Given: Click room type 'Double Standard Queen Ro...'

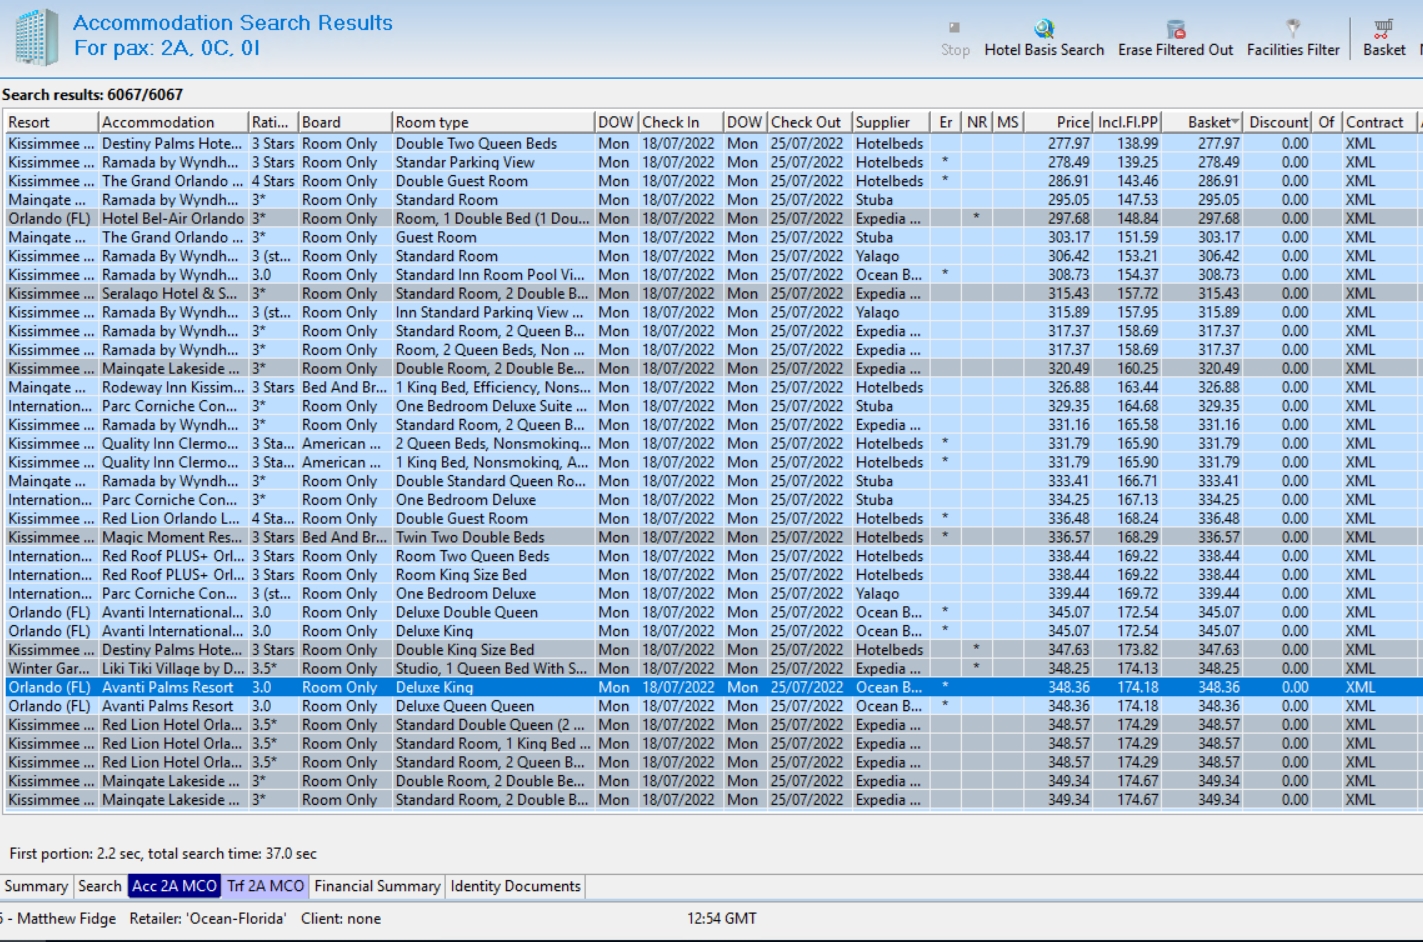Looking at the screenshot, I should [x=491, y=481].
